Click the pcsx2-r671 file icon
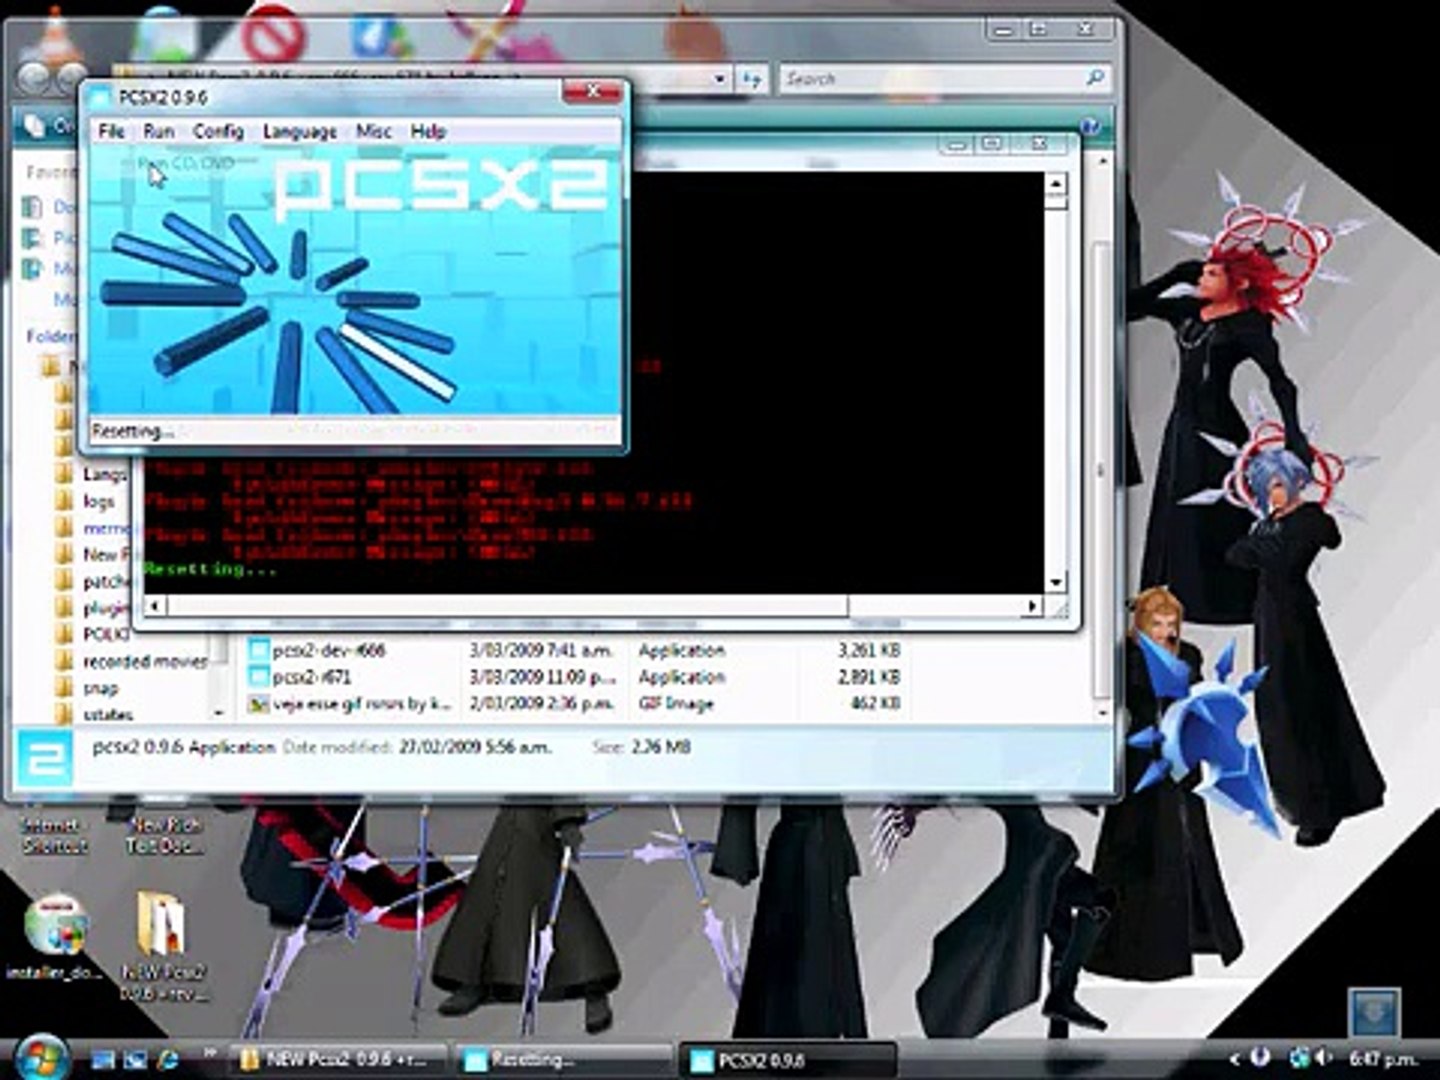The height and width of the screenshot is (1080, 1440). (258, 677)
